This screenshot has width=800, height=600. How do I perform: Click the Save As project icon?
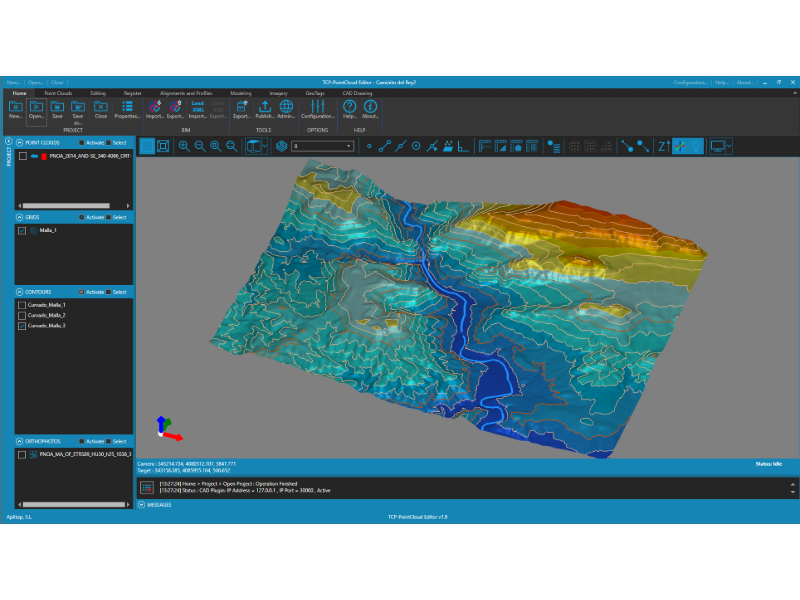click(x=78, y=107)
